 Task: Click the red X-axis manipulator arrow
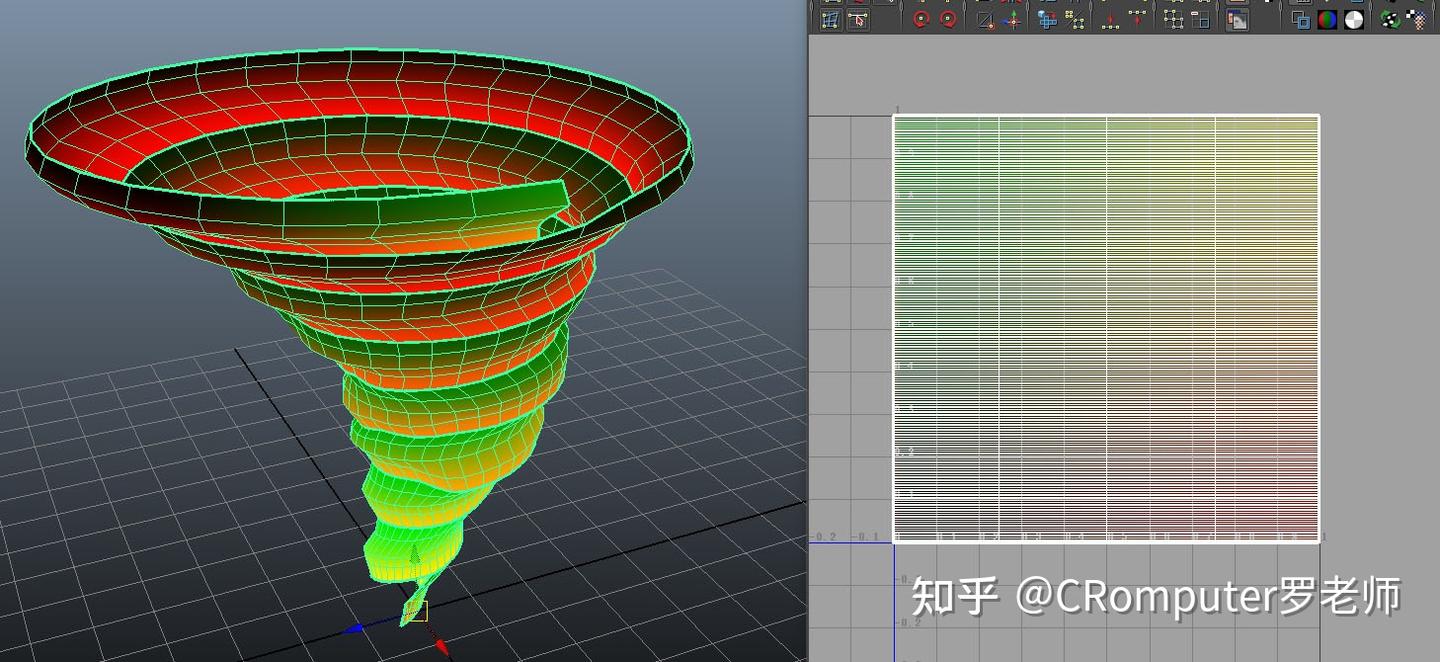442,647
